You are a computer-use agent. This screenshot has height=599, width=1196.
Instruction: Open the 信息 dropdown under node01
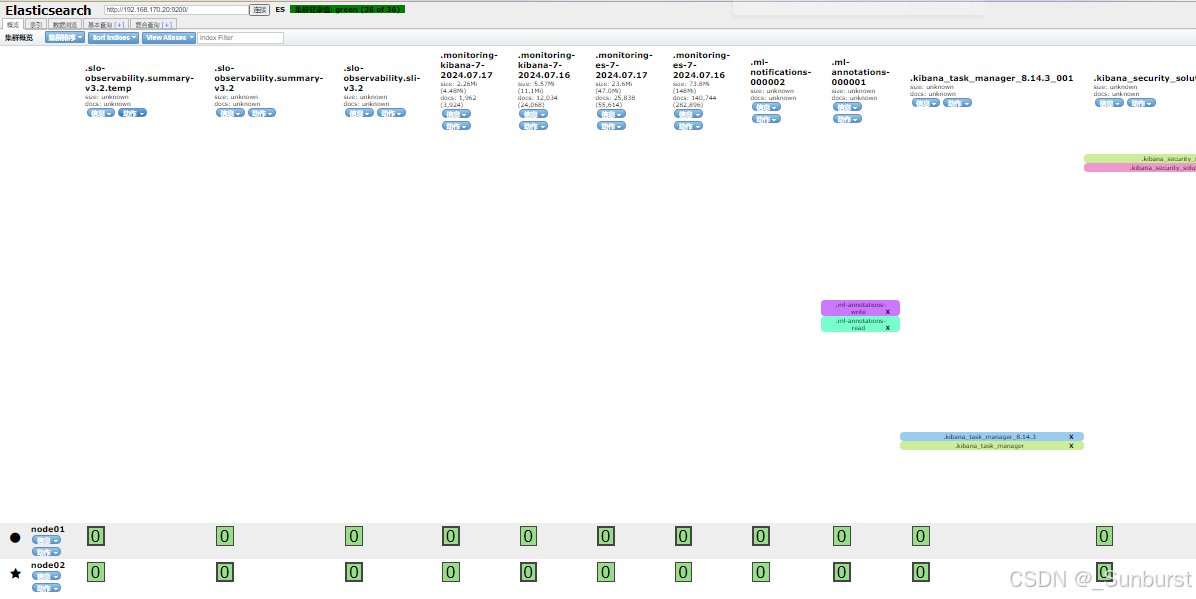46,540
